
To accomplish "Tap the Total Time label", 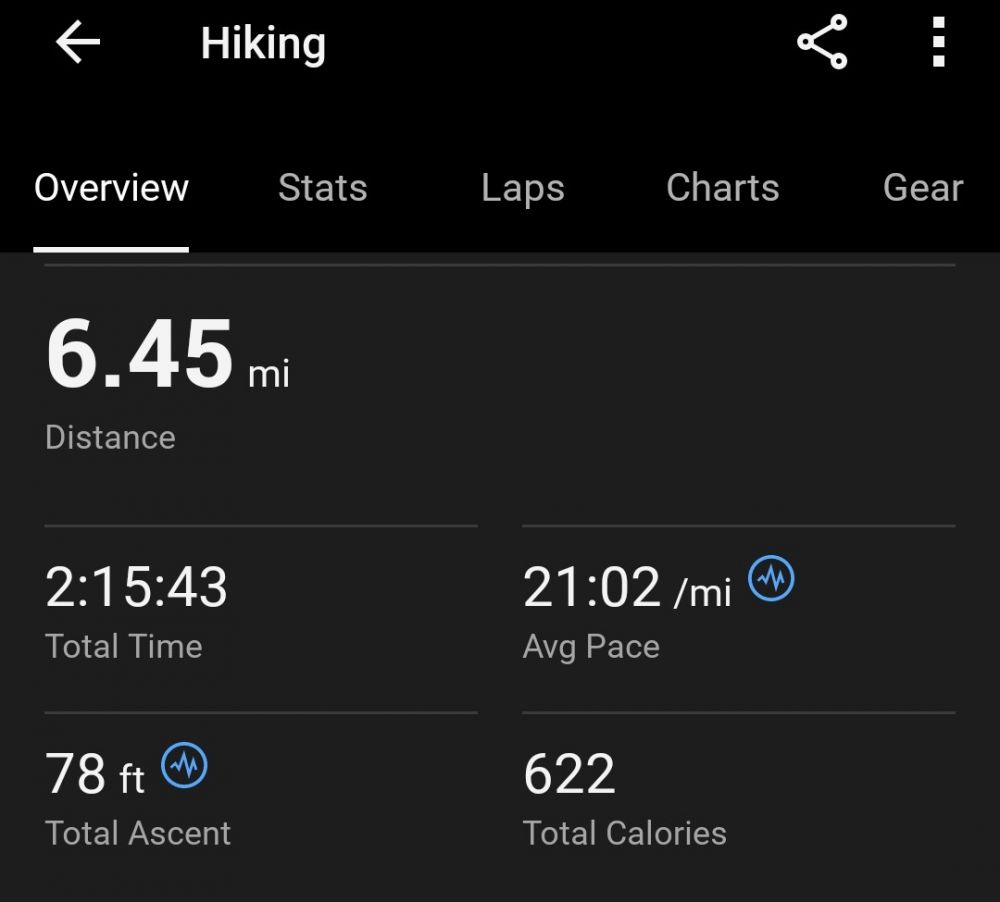I will 124,646.
